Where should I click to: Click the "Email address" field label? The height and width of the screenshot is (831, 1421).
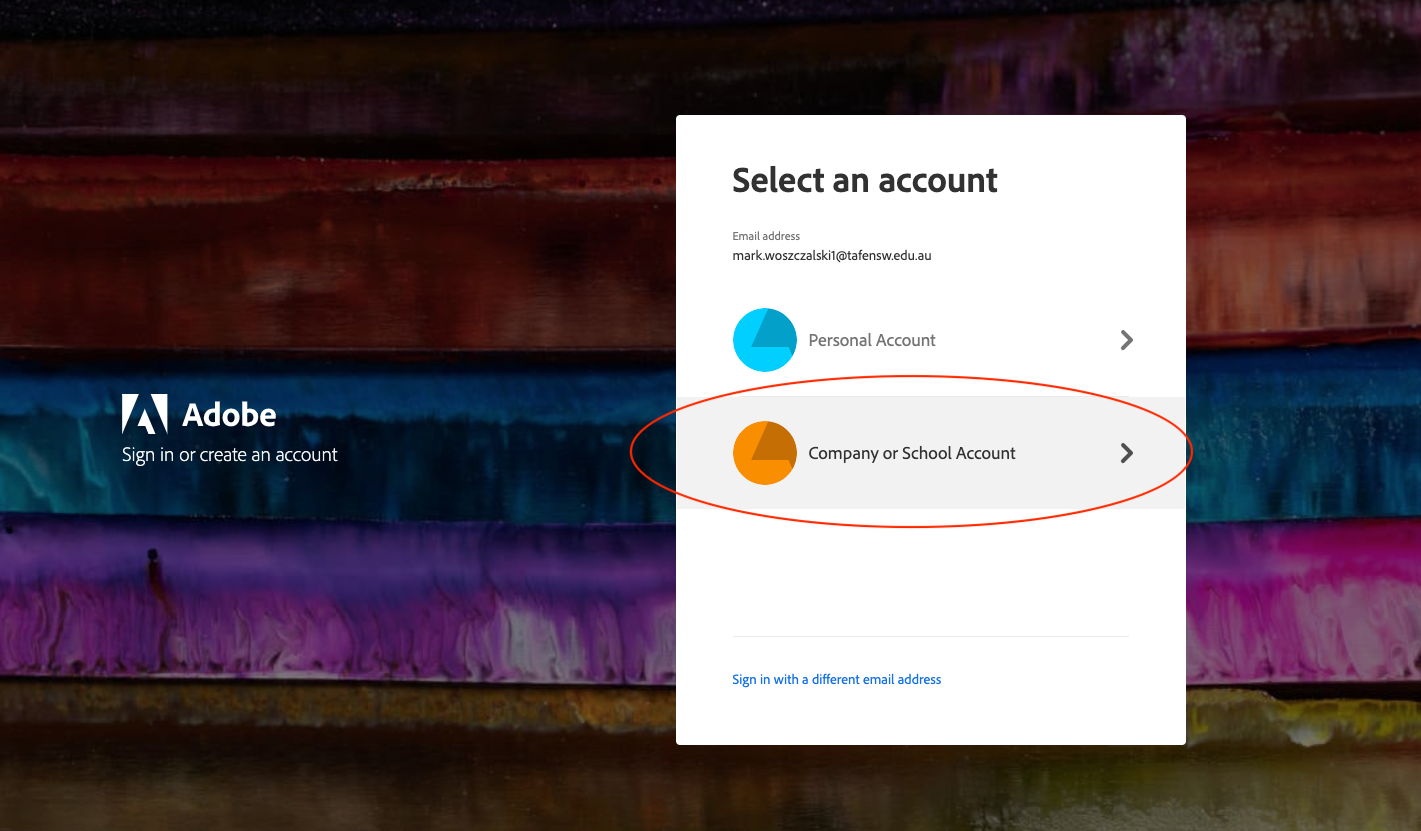coord(766,236)
